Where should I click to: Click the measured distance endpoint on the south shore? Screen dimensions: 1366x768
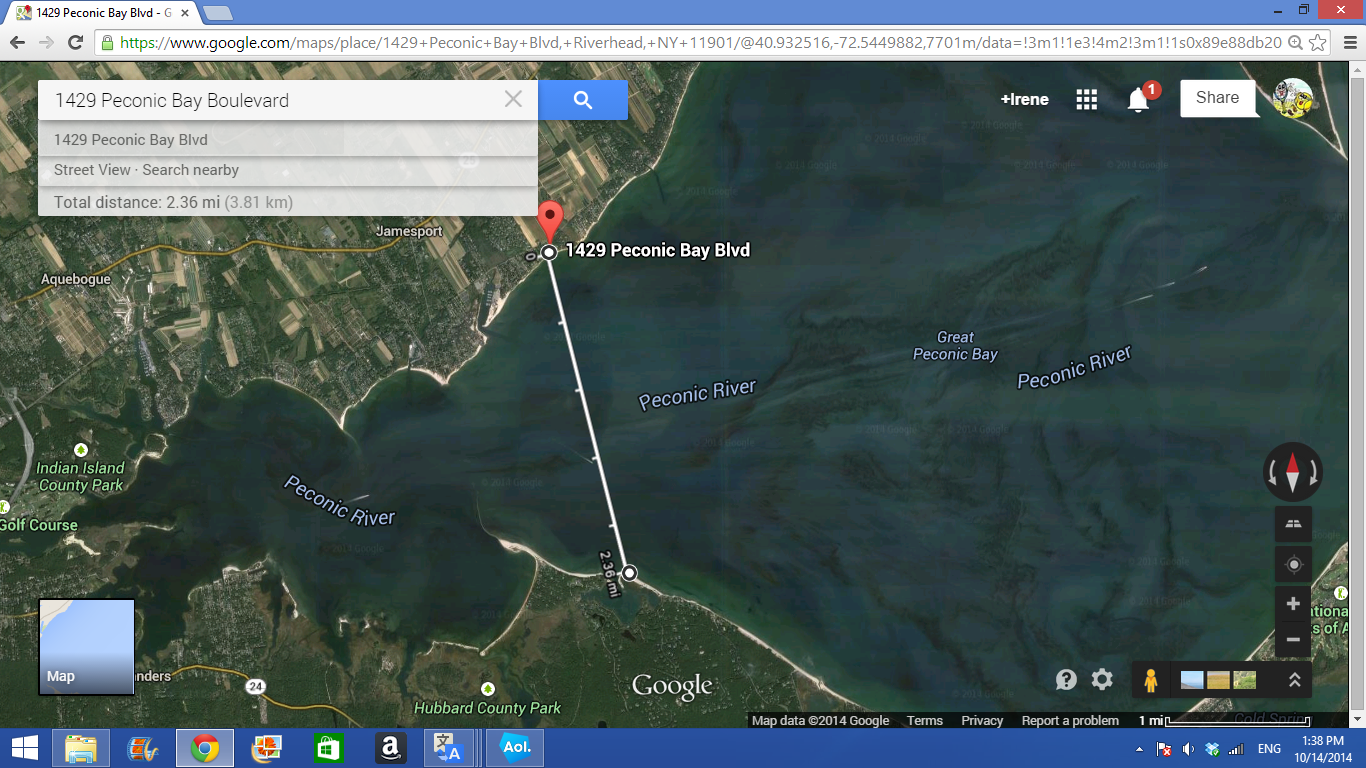(629, 573)
